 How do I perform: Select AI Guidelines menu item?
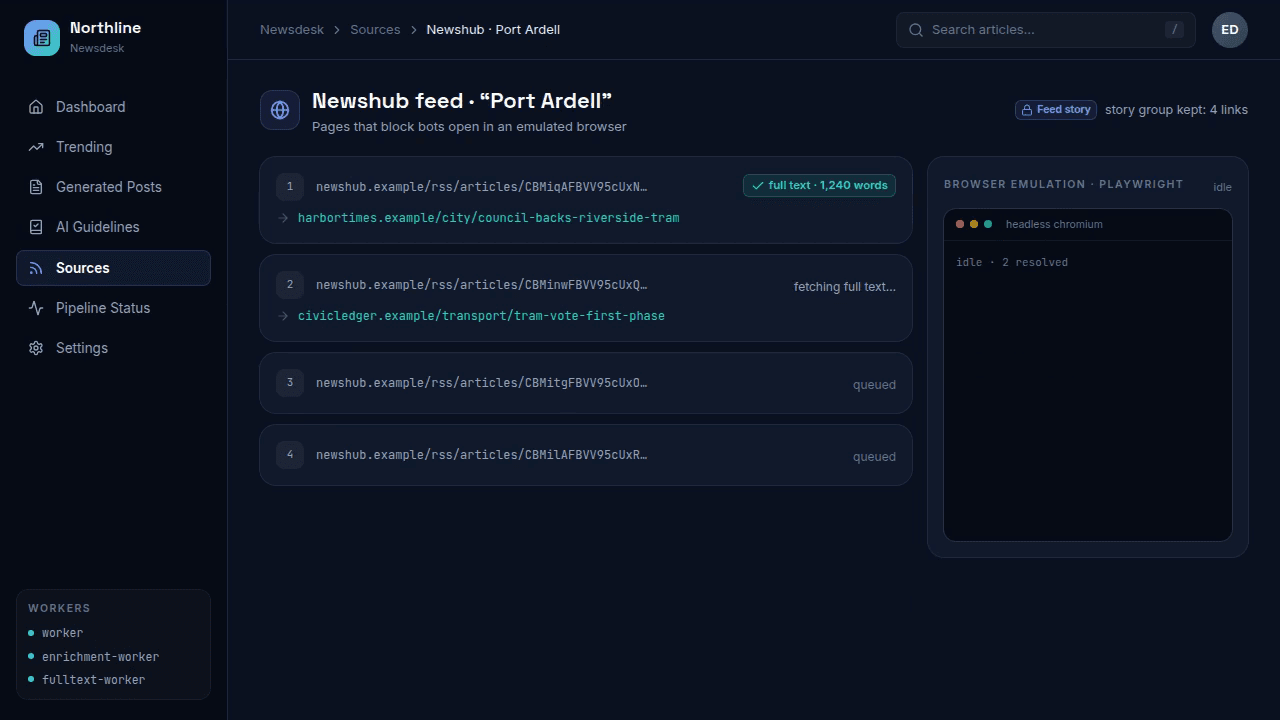coord(113,227)
